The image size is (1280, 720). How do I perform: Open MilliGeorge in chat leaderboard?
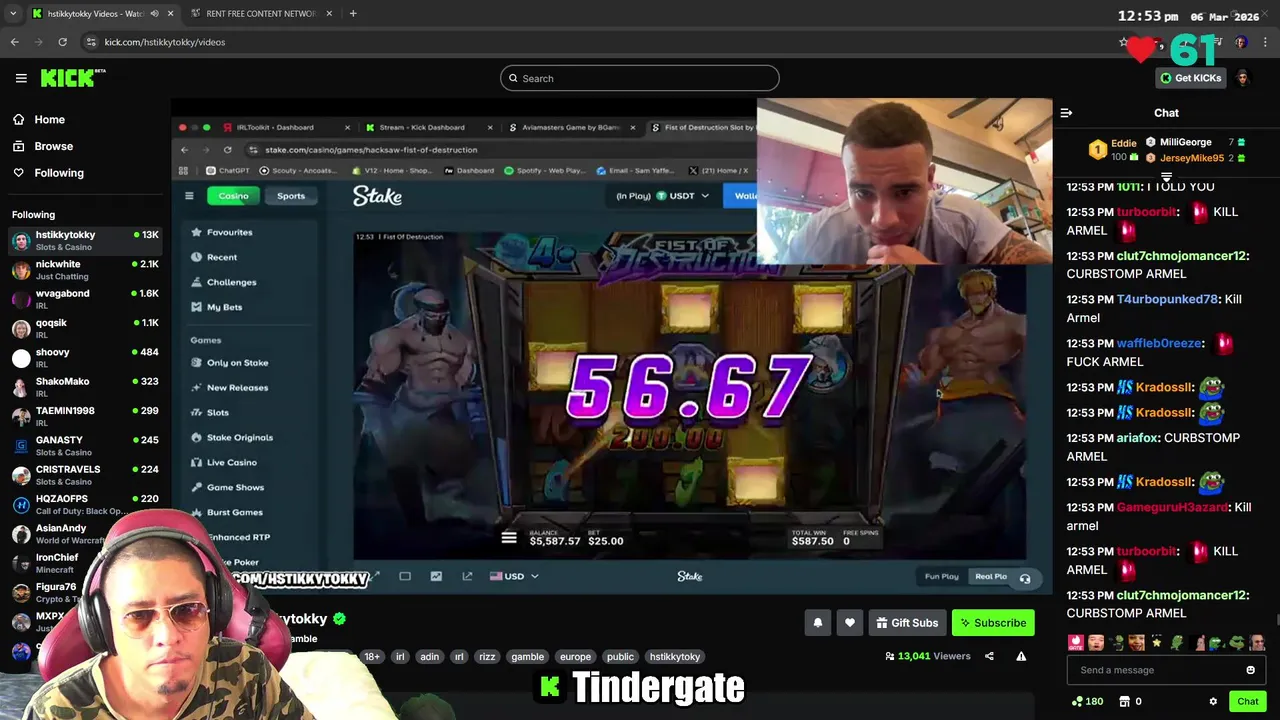1195,142
